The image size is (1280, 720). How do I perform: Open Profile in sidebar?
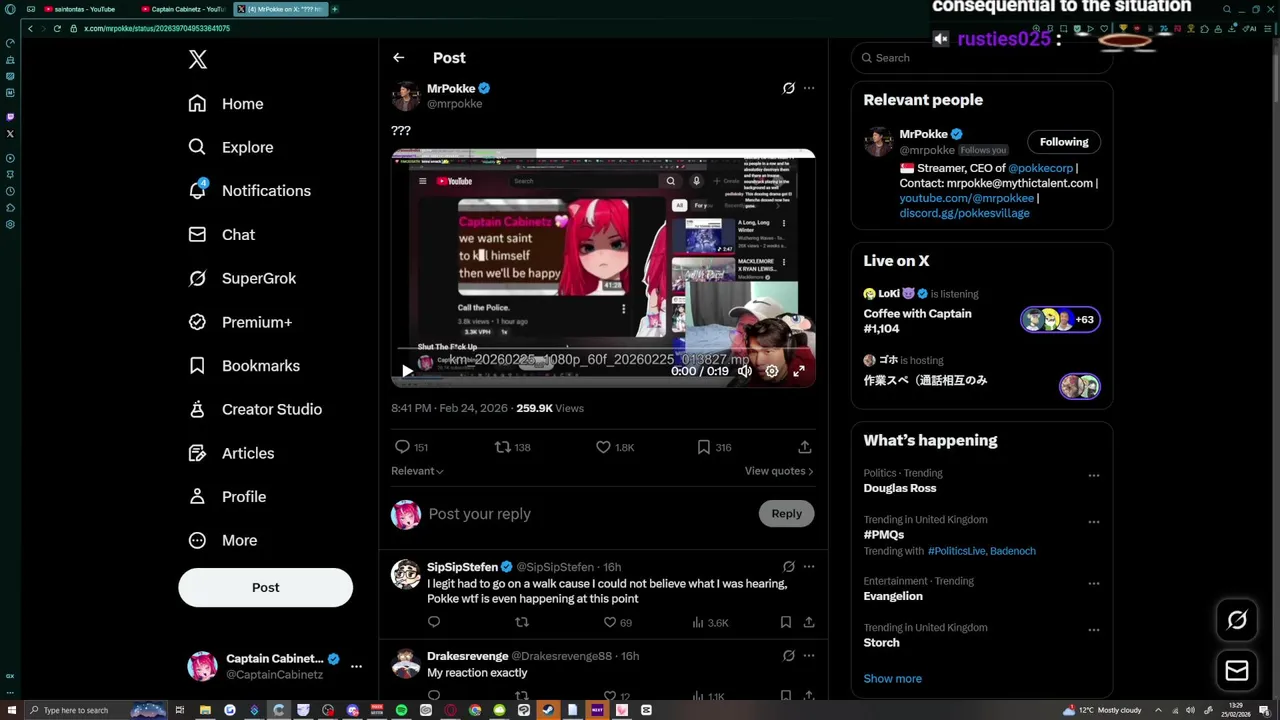point(227,497)
